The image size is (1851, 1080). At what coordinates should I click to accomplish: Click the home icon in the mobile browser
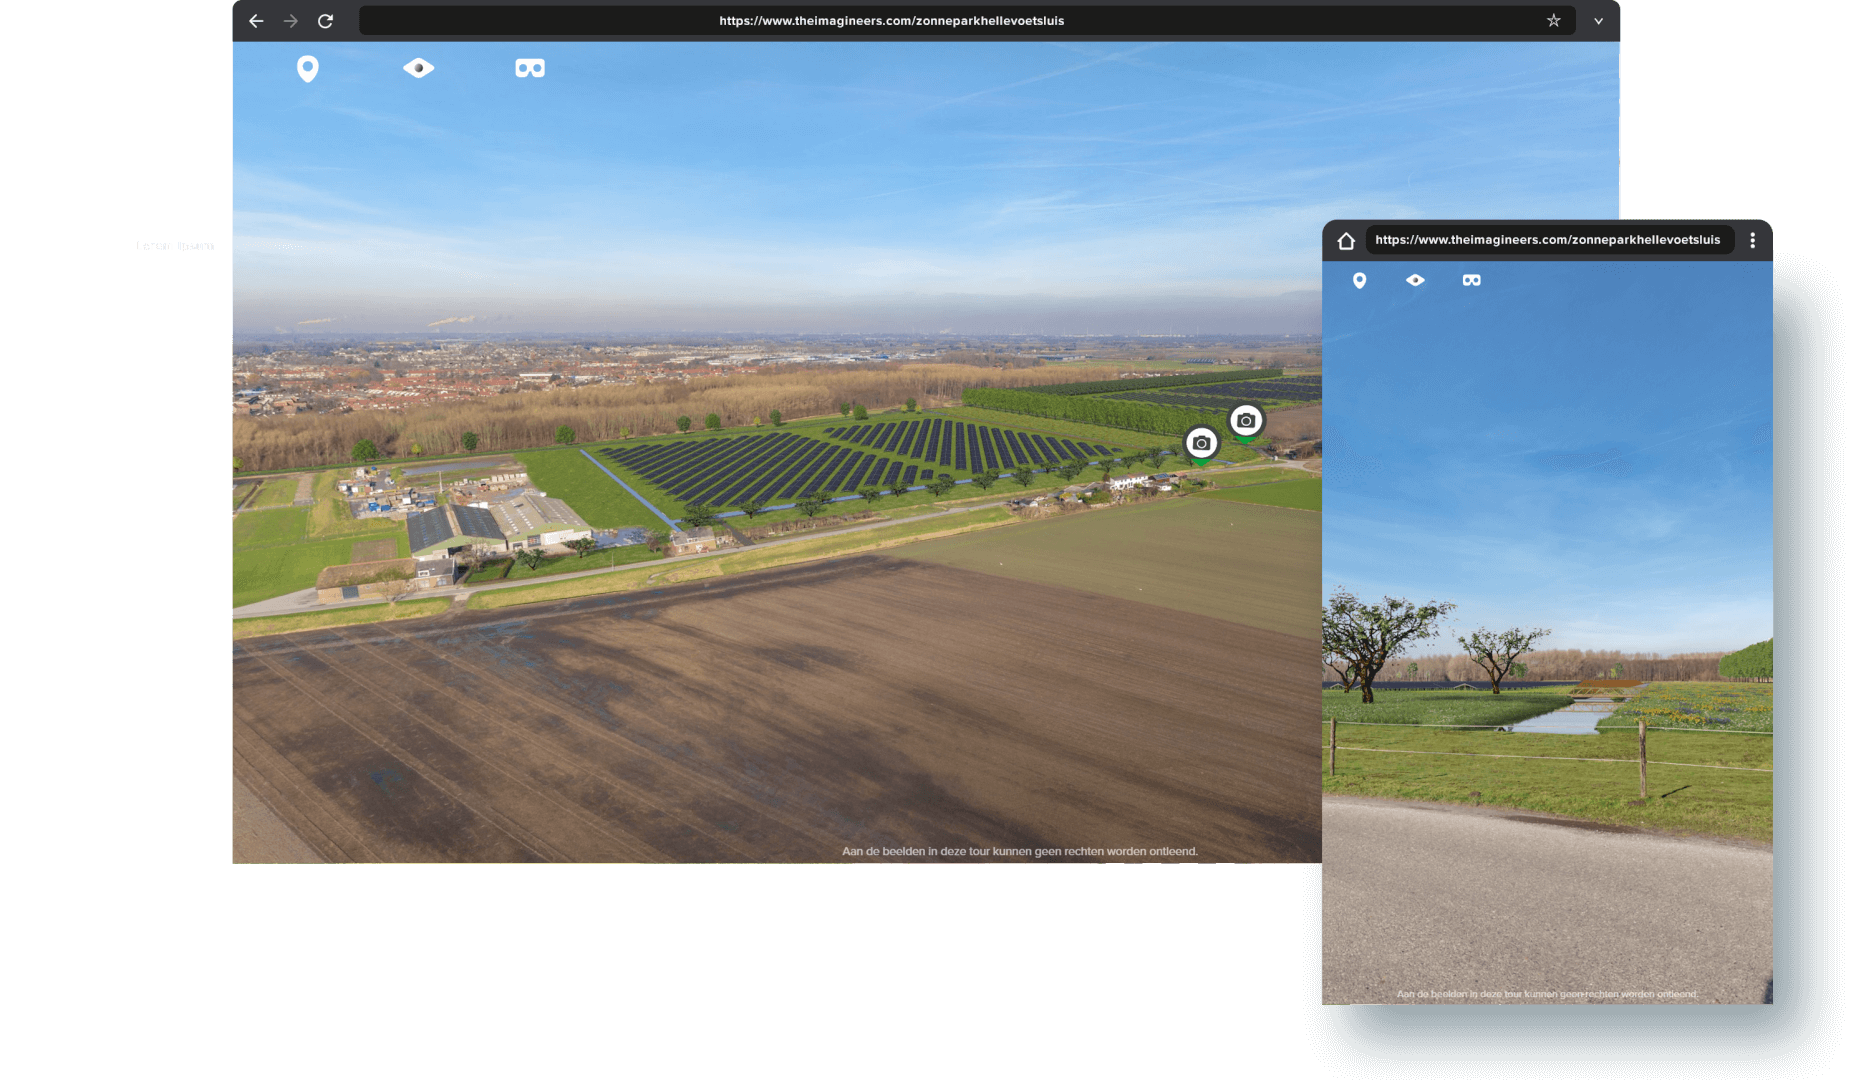[x=1346, y=241]
